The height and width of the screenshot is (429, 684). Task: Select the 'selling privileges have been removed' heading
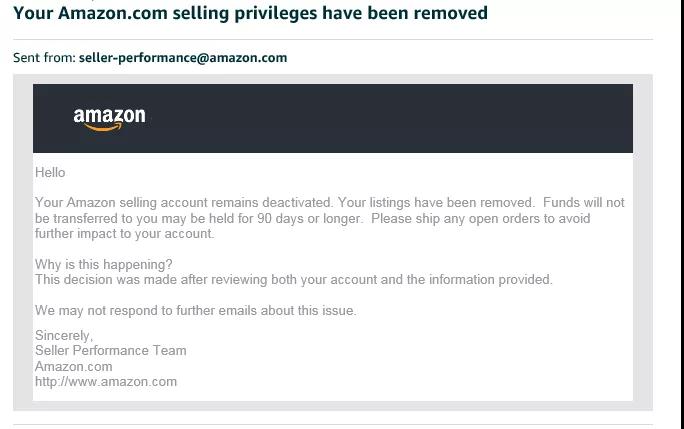(x=330, y=13)
